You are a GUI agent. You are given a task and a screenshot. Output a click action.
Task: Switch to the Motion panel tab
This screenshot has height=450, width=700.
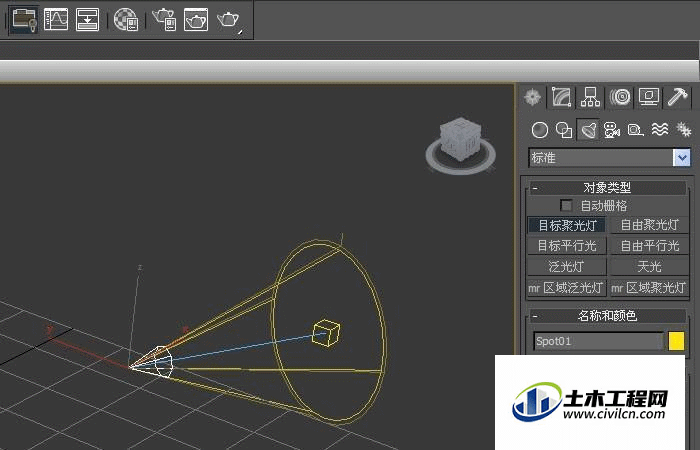click(620, 97)
